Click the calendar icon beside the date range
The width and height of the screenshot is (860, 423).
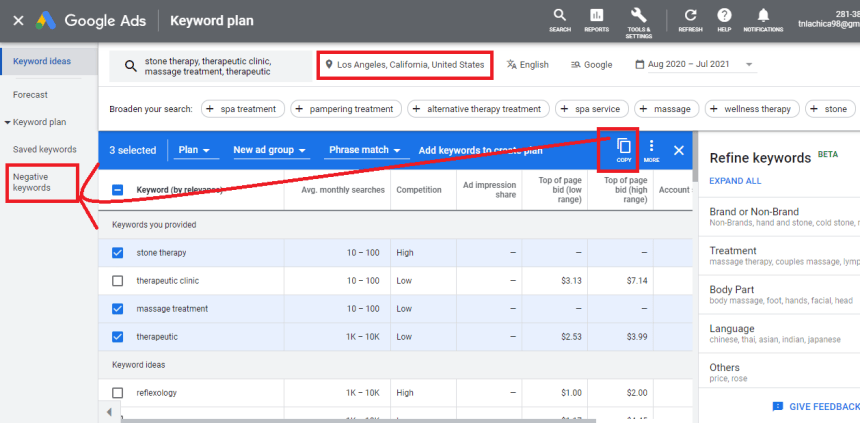(640, 65)
